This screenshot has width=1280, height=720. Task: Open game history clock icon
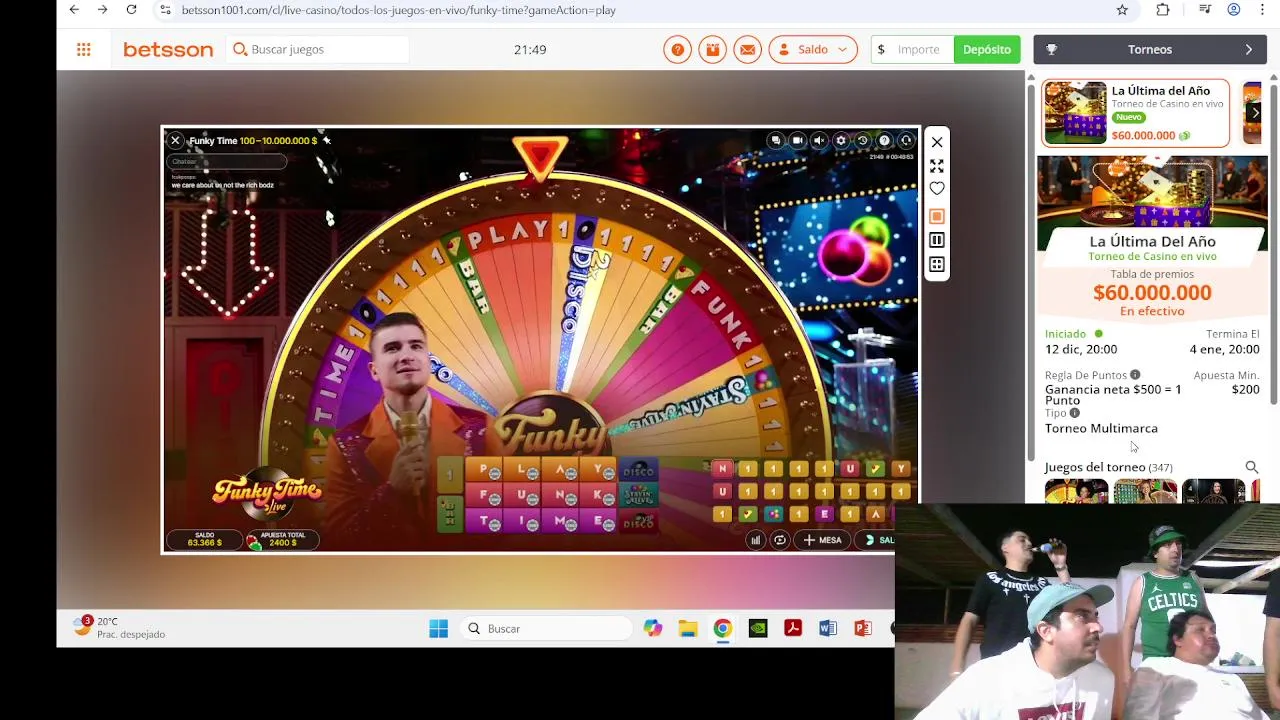[x=862, y=141]
